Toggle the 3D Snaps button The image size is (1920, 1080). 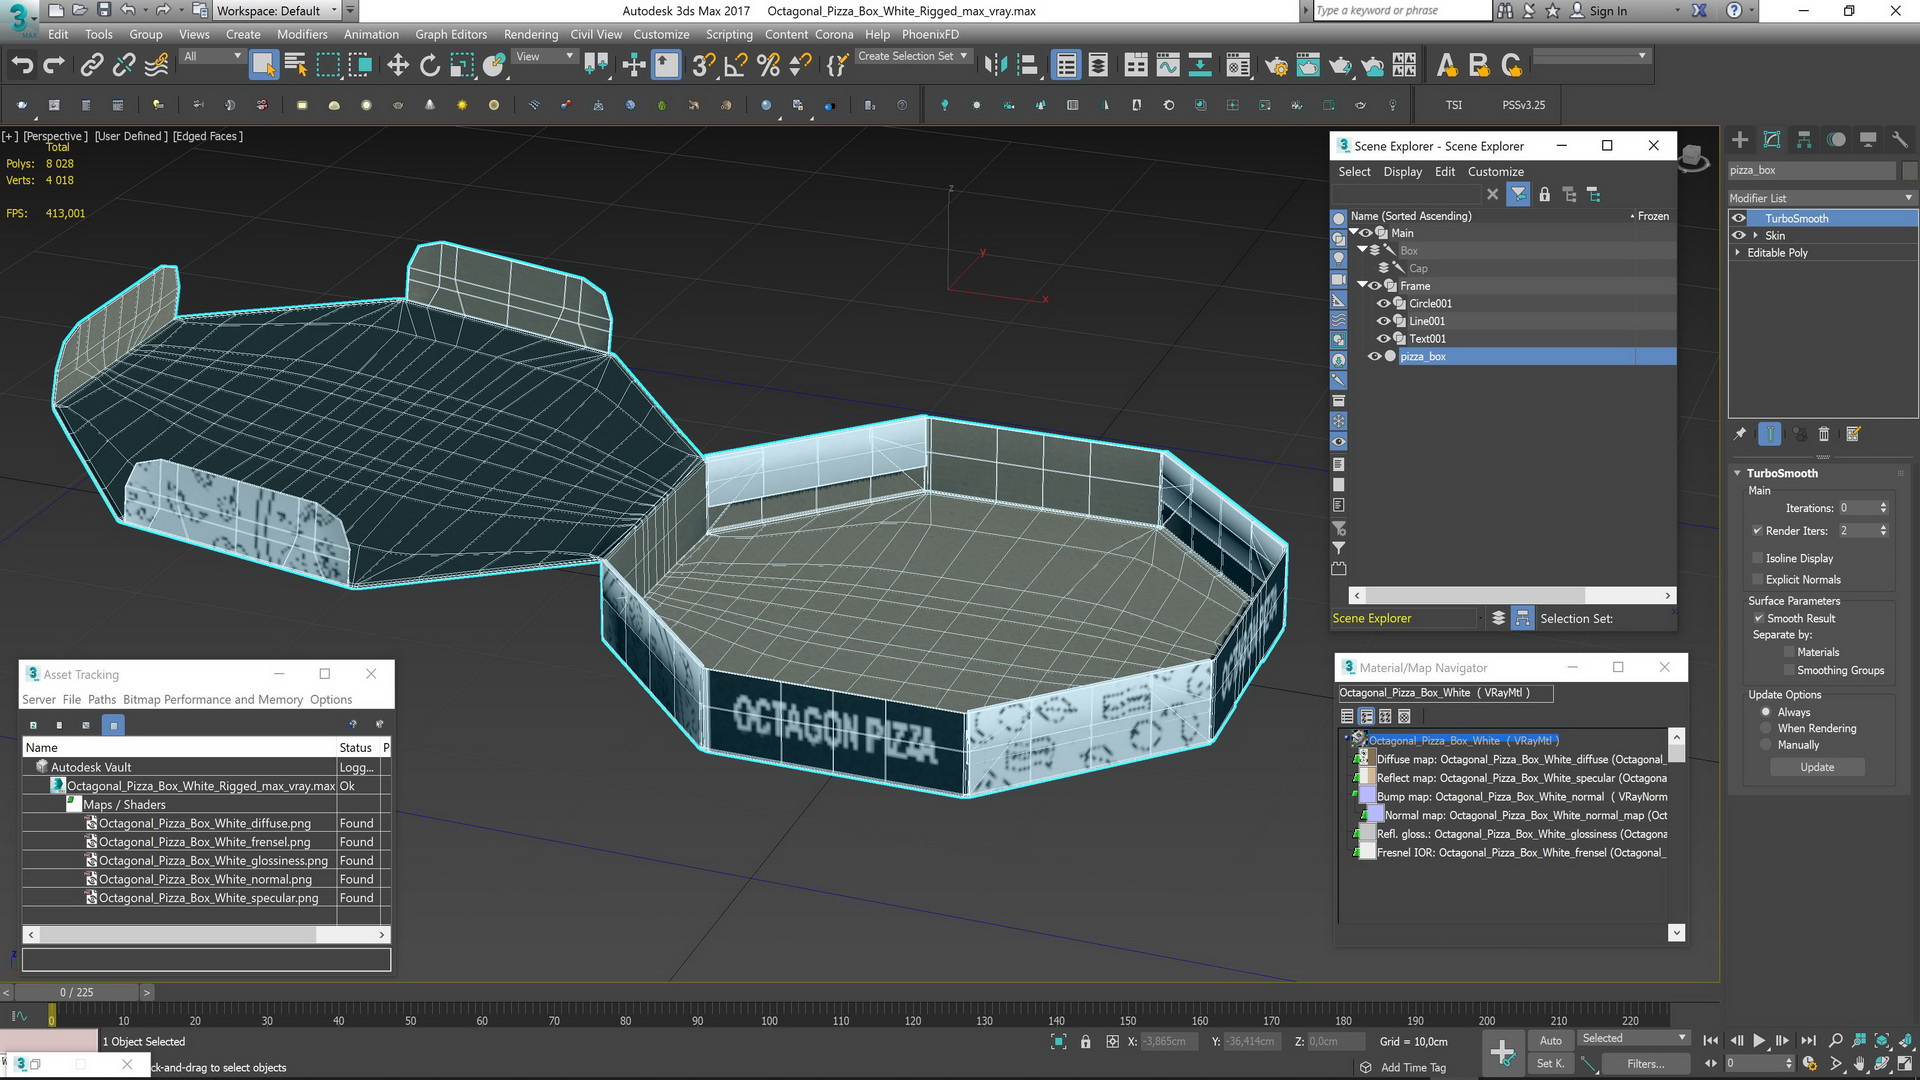[703, 65]
